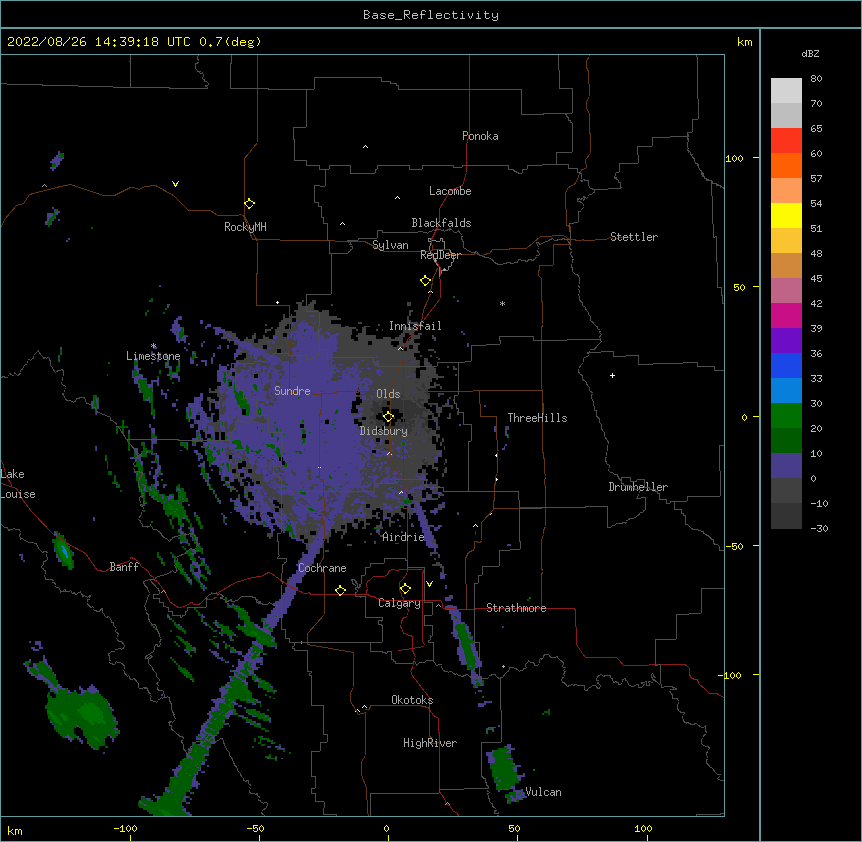
Task: Select the -100 tick on bottom horizontal axis
Action: tap(126, 828)
